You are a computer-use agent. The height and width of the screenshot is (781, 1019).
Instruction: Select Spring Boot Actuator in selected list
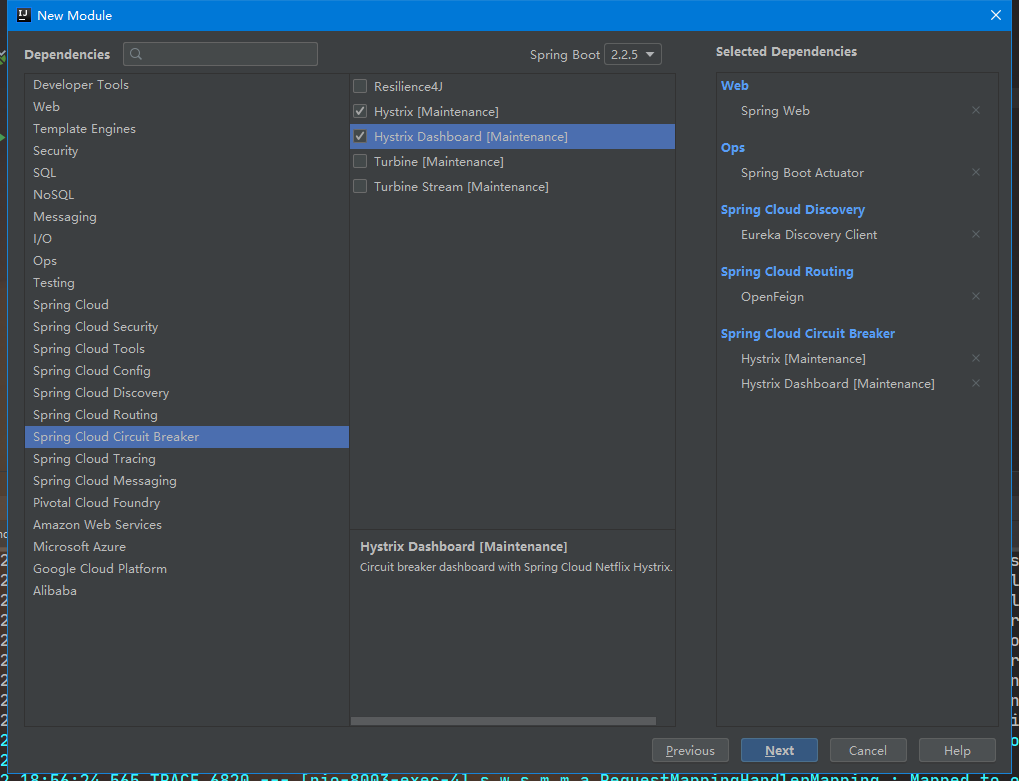803,173
